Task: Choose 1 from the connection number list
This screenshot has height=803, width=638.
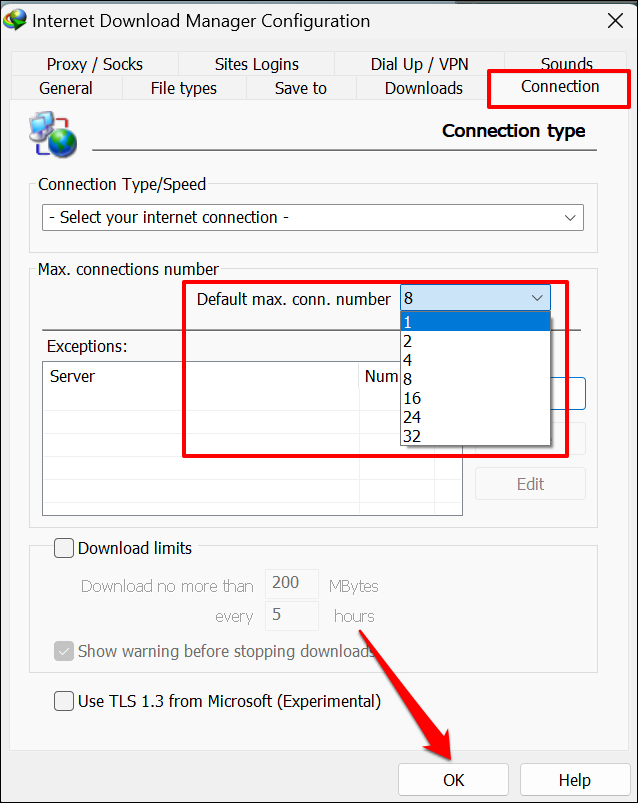Action: (x=475, y=322)
